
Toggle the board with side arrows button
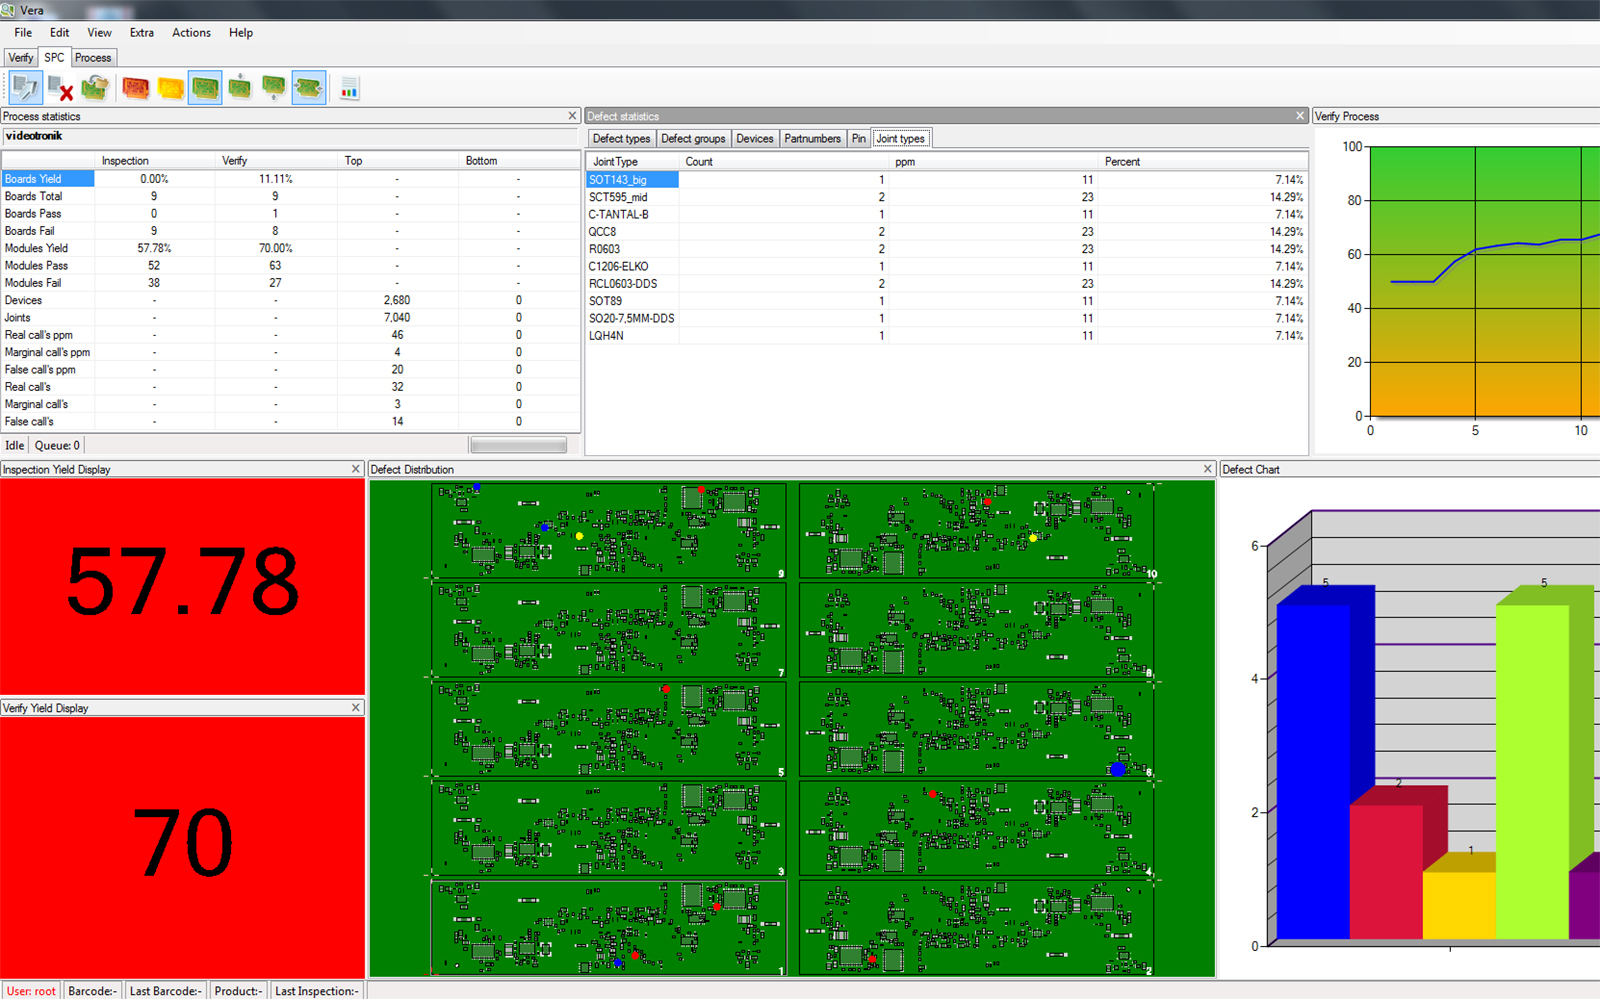pyautogui.click(x=309, y=89)
